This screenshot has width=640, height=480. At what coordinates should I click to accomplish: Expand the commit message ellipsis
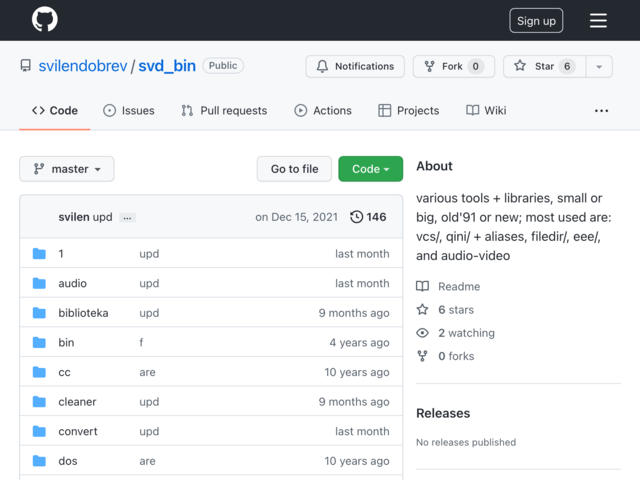tap(127, 218)
